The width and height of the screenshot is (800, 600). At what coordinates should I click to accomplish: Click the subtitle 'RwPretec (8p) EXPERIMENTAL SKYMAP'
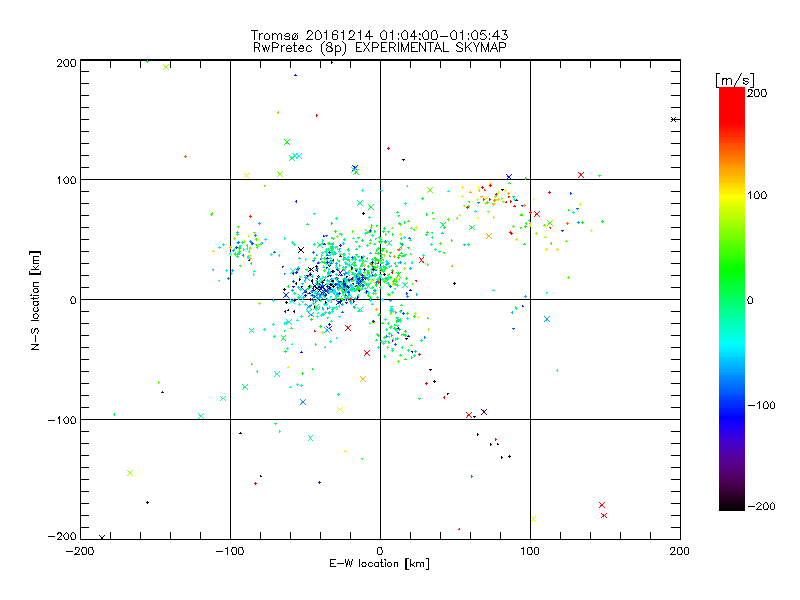point(380,48)
